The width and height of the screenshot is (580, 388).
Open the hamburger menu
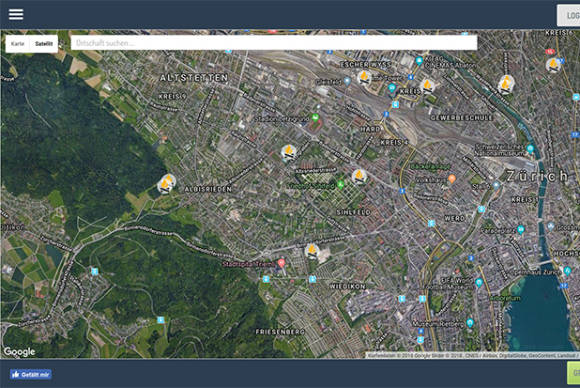coord(16,14)
